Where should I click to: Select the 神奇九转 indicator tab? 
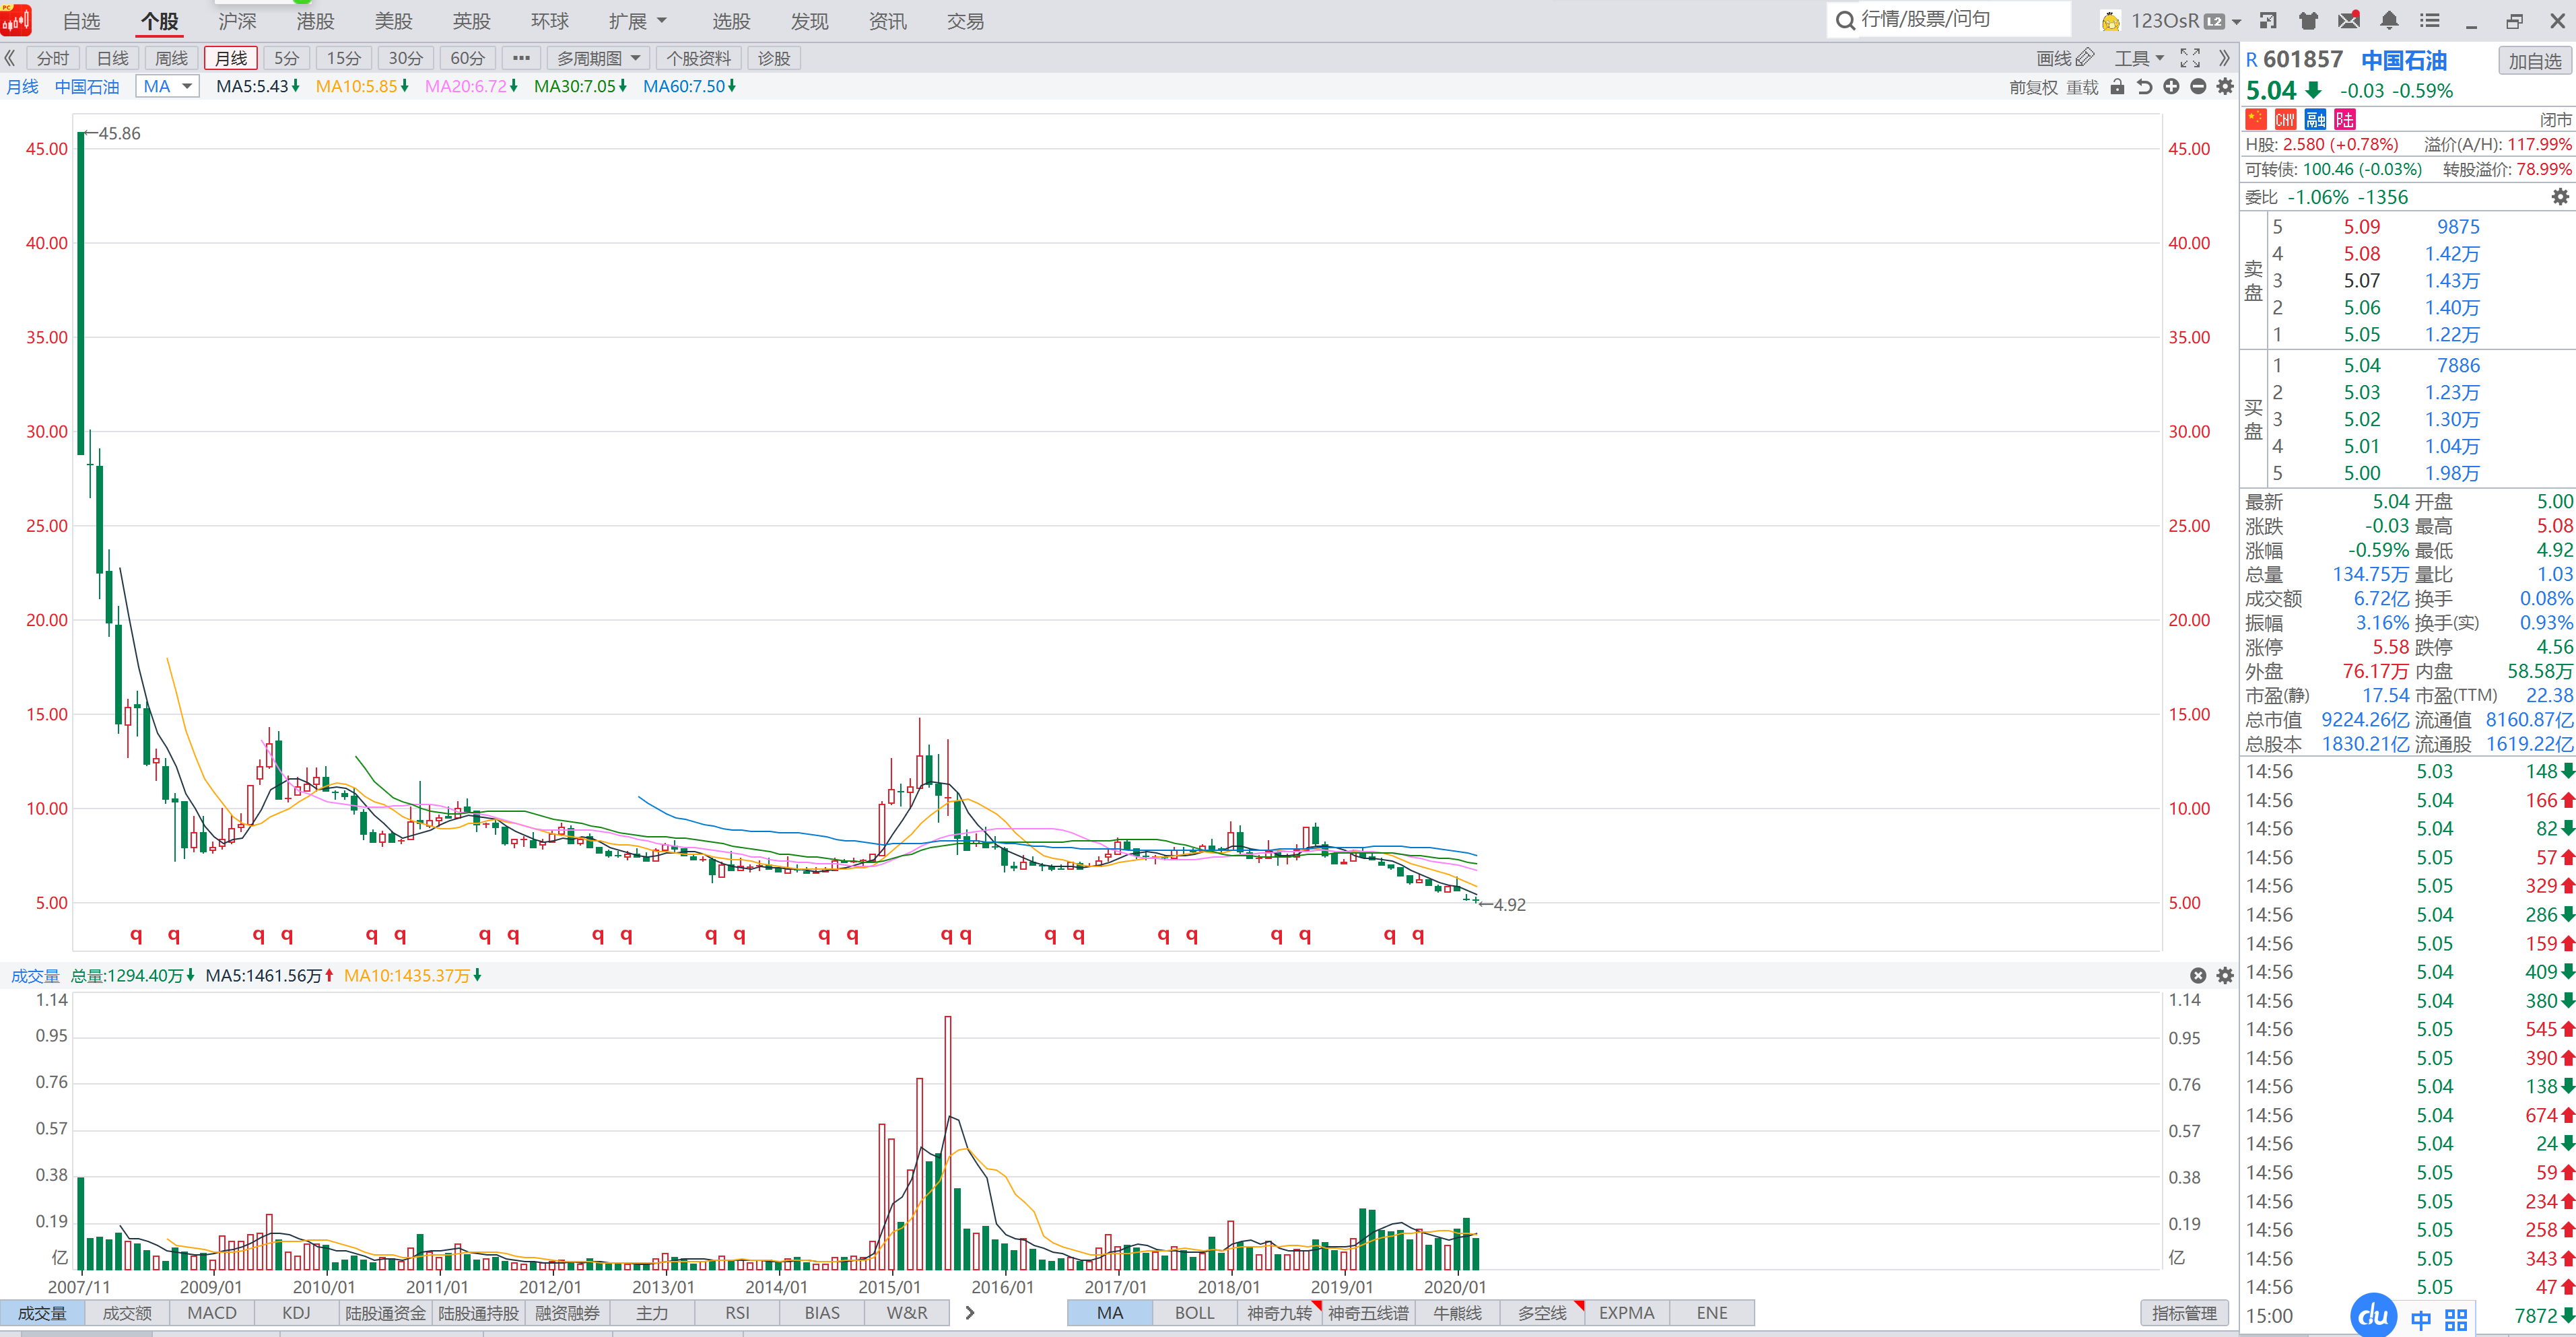(x=1279, y=1312)
